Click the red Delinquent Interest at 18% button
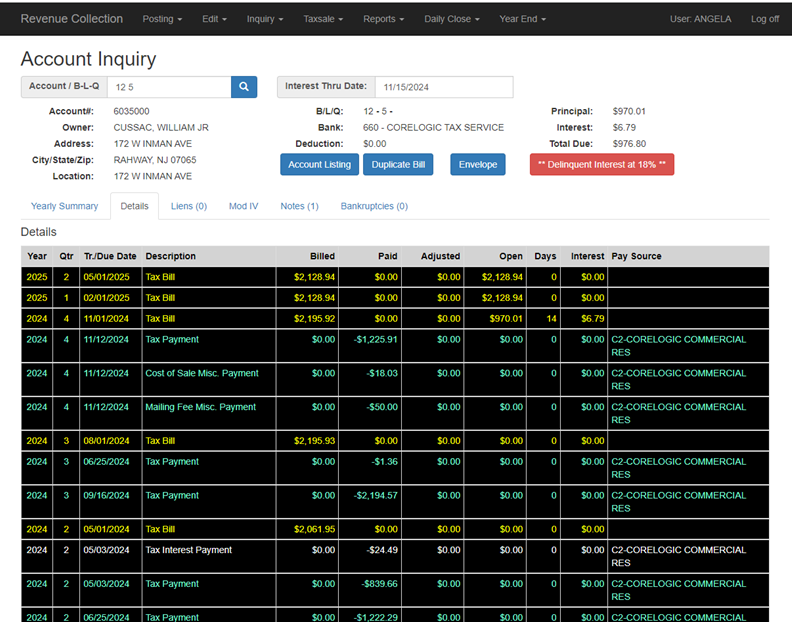792x637 pixels. (602, 165)
